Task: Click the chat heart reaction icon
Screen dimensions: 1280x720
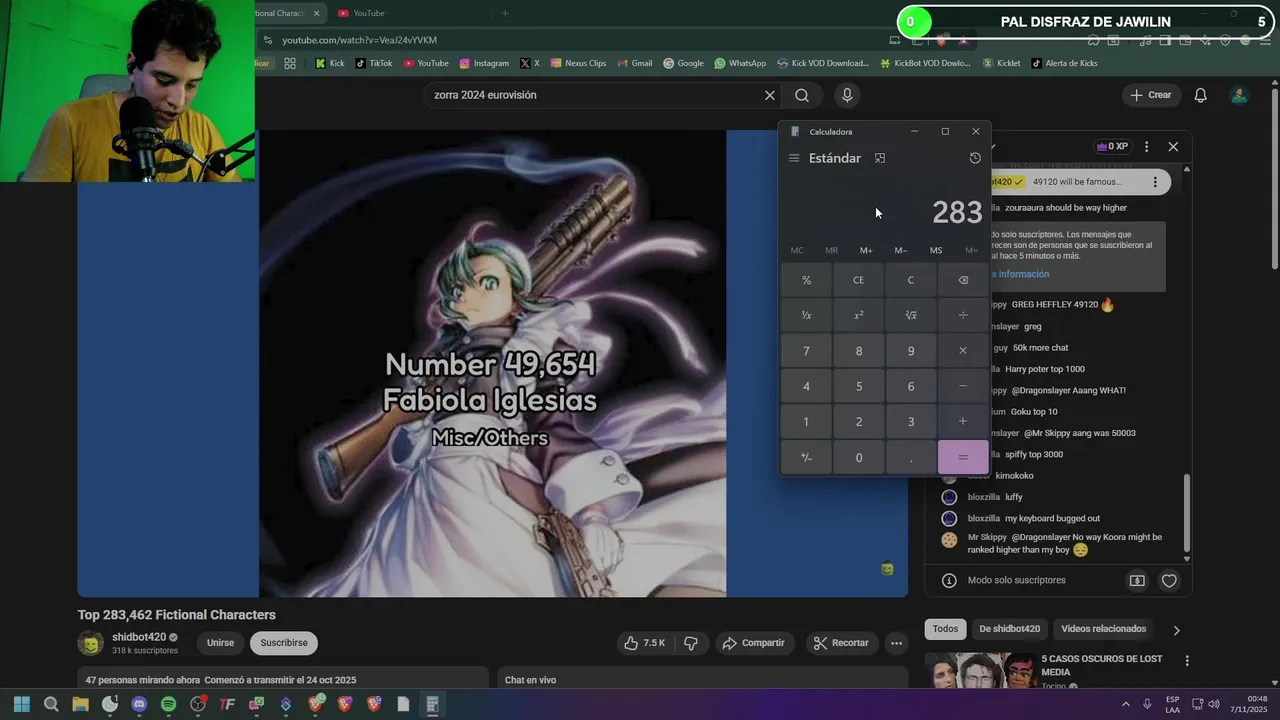Action: (x=1169, y=580)
